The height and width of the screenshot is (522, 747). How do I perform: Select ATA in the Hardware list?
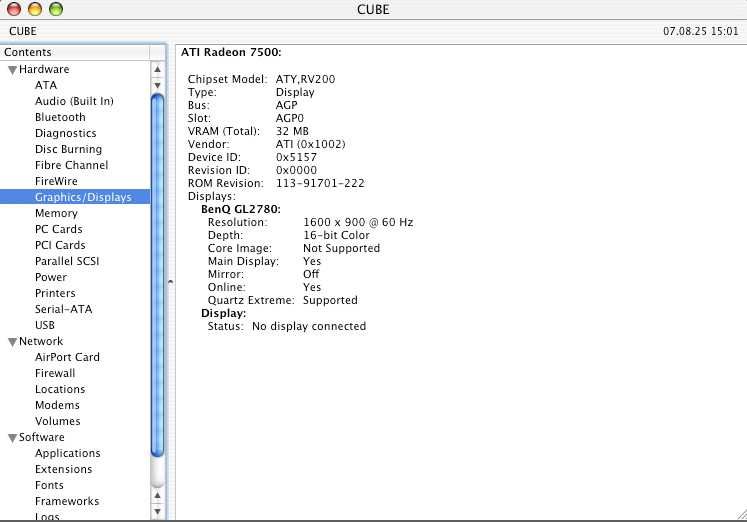click(x=46, y=85)
